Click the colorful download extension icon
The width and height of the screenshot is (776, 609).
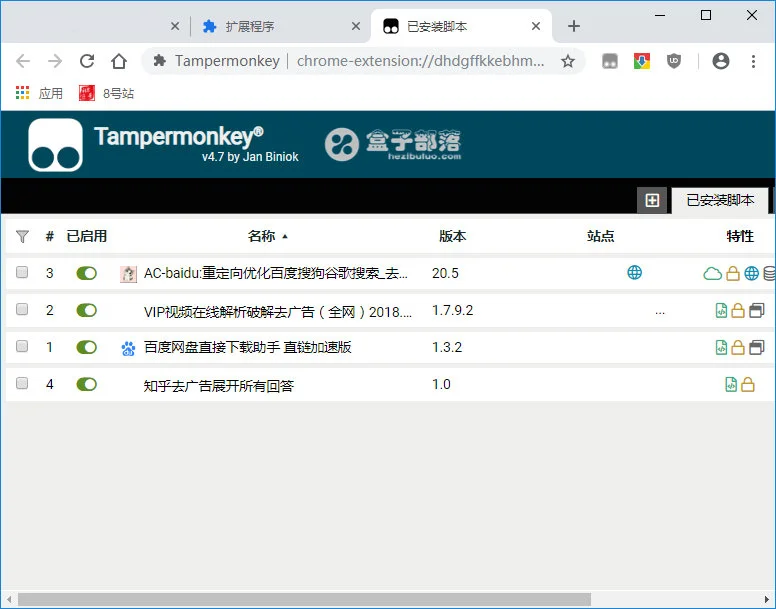click(642, 61)
